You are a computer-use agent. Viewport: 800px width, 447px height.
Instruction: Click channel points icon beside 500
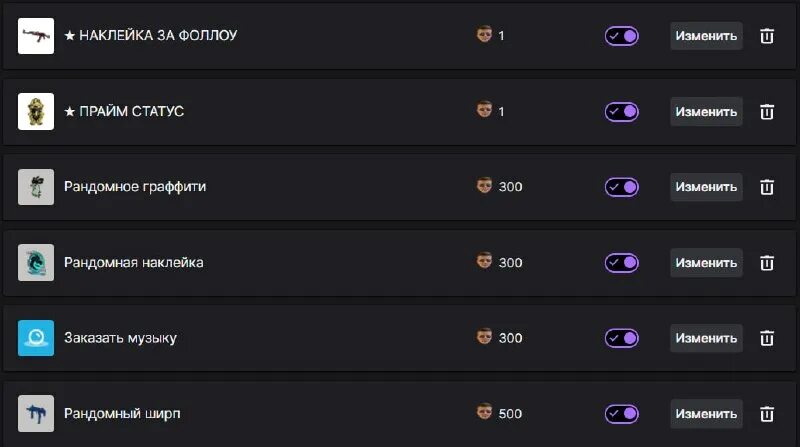tap(484, 413)
